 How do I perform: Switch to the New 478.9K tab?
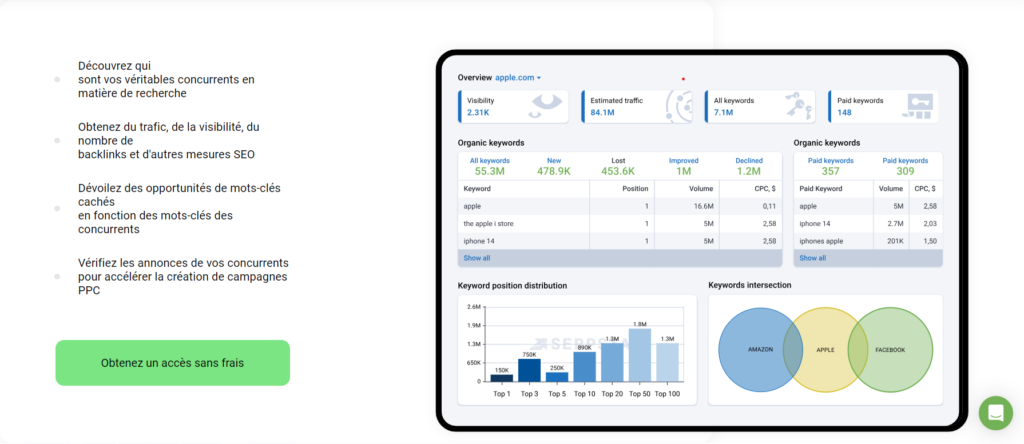coord(554,166)
